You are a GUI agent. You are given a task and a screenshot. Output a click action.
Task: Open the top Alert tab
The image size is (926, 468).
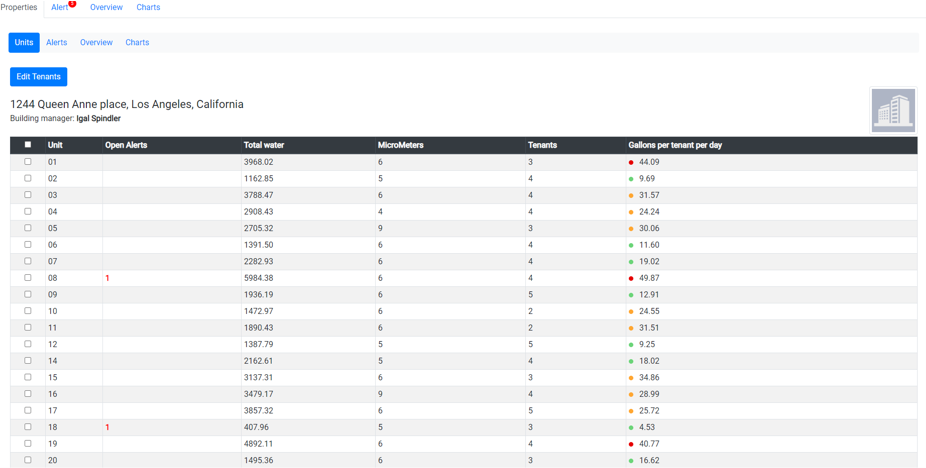pos(60,8)
